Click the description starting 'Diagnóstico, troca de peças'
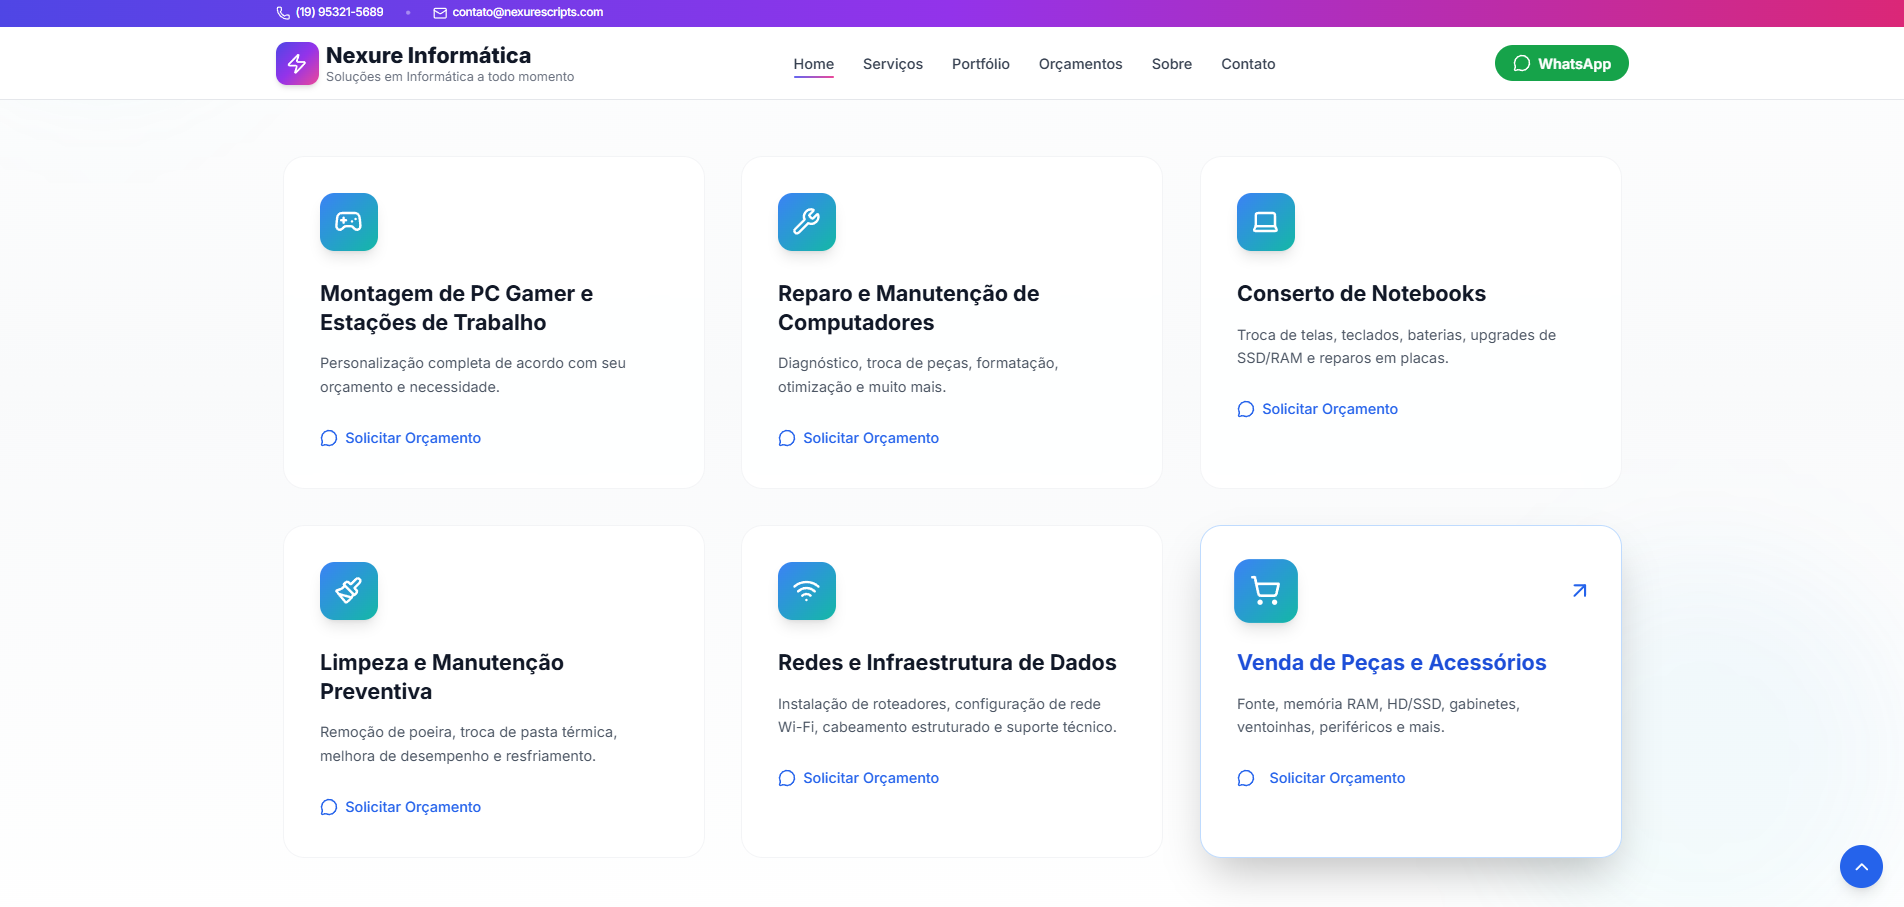The image size is (1904, 907). [918, 375]
